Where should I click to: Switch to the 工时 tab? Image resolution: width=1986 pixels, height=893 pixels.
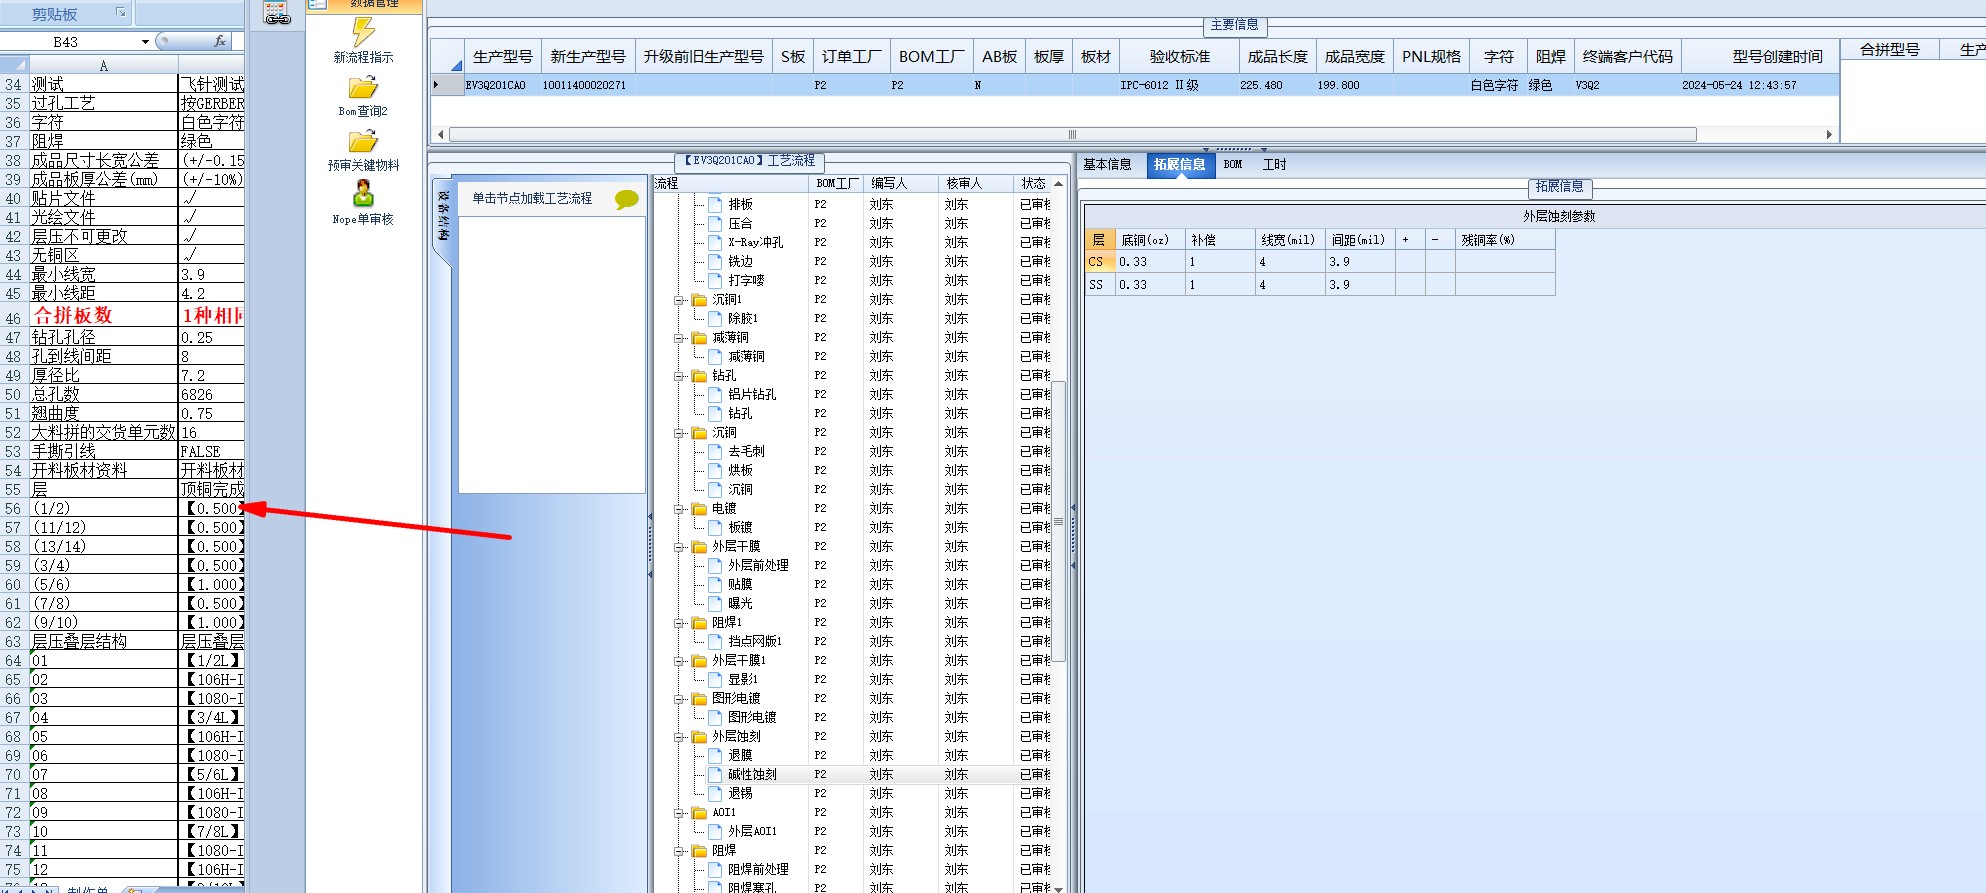[1274, 165]
